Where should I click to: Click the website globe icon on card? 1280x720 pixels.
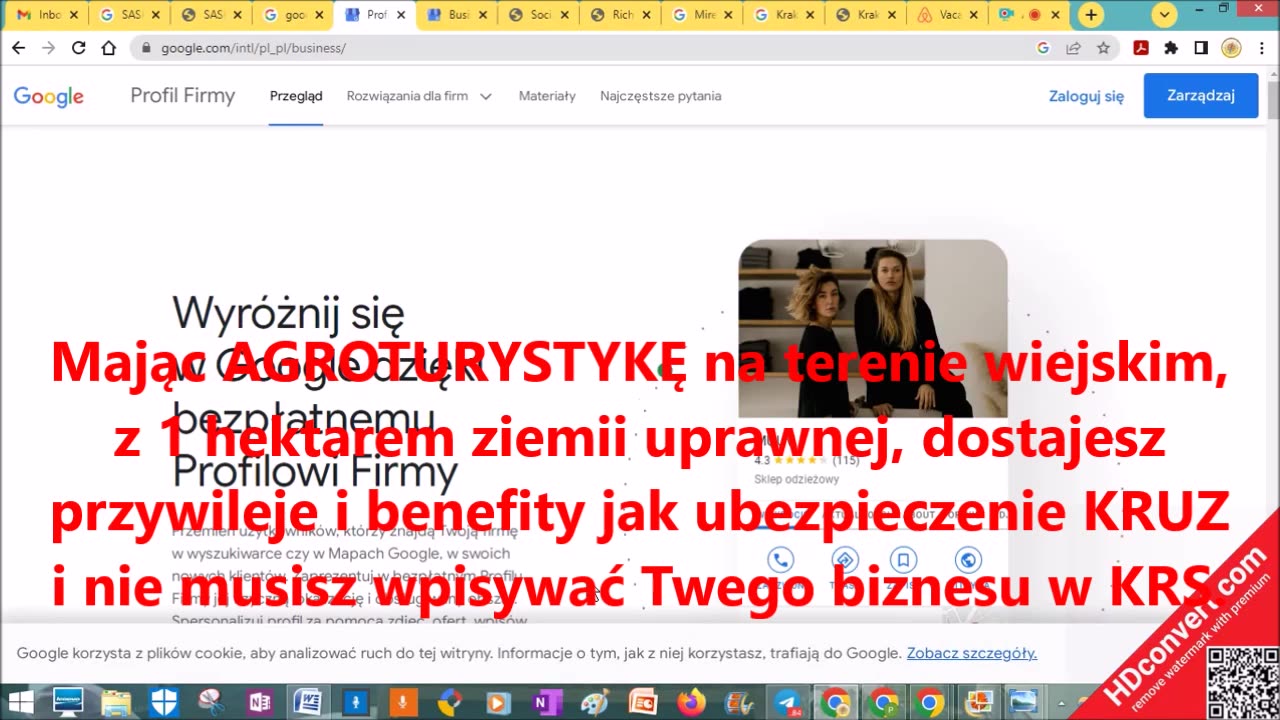point(967,560)
